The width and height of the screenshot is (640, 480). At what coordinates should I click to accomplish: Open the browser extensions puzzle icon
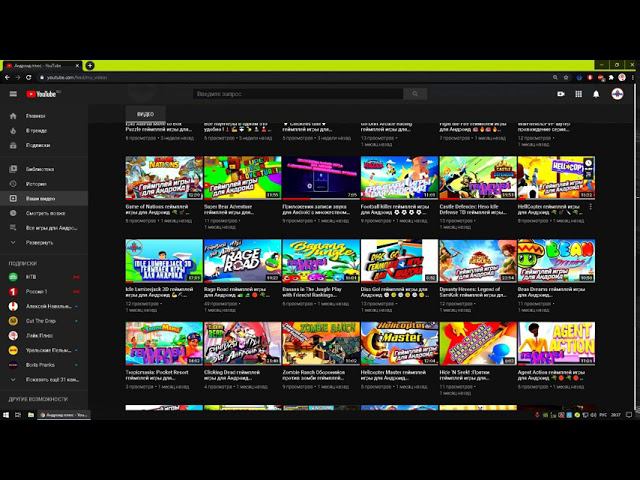[611, 77]
